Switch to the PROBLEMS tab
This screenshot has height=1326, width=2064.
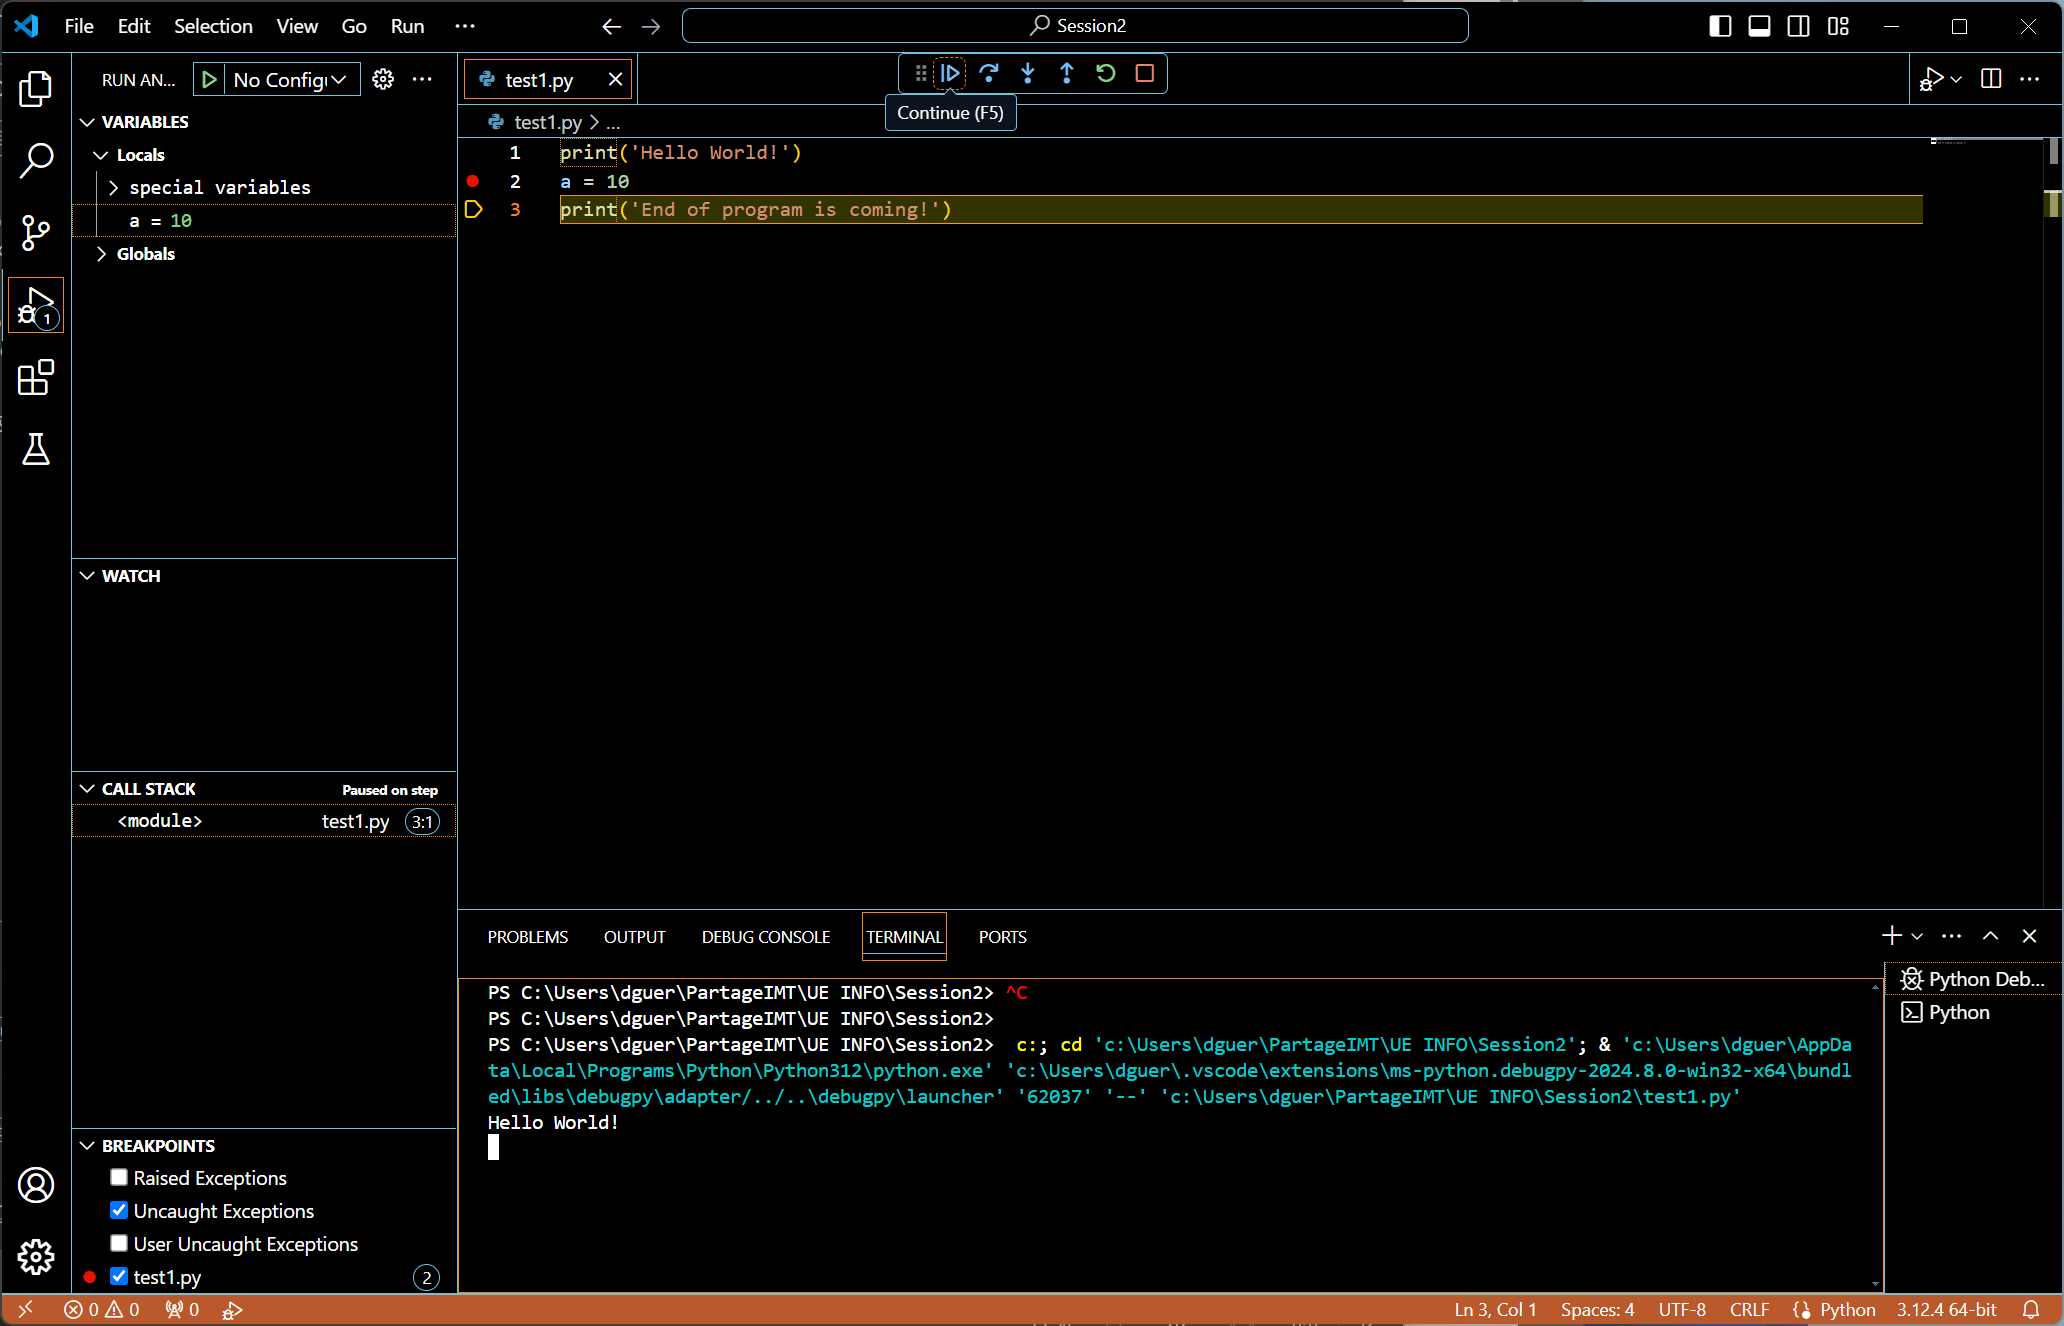528,937
